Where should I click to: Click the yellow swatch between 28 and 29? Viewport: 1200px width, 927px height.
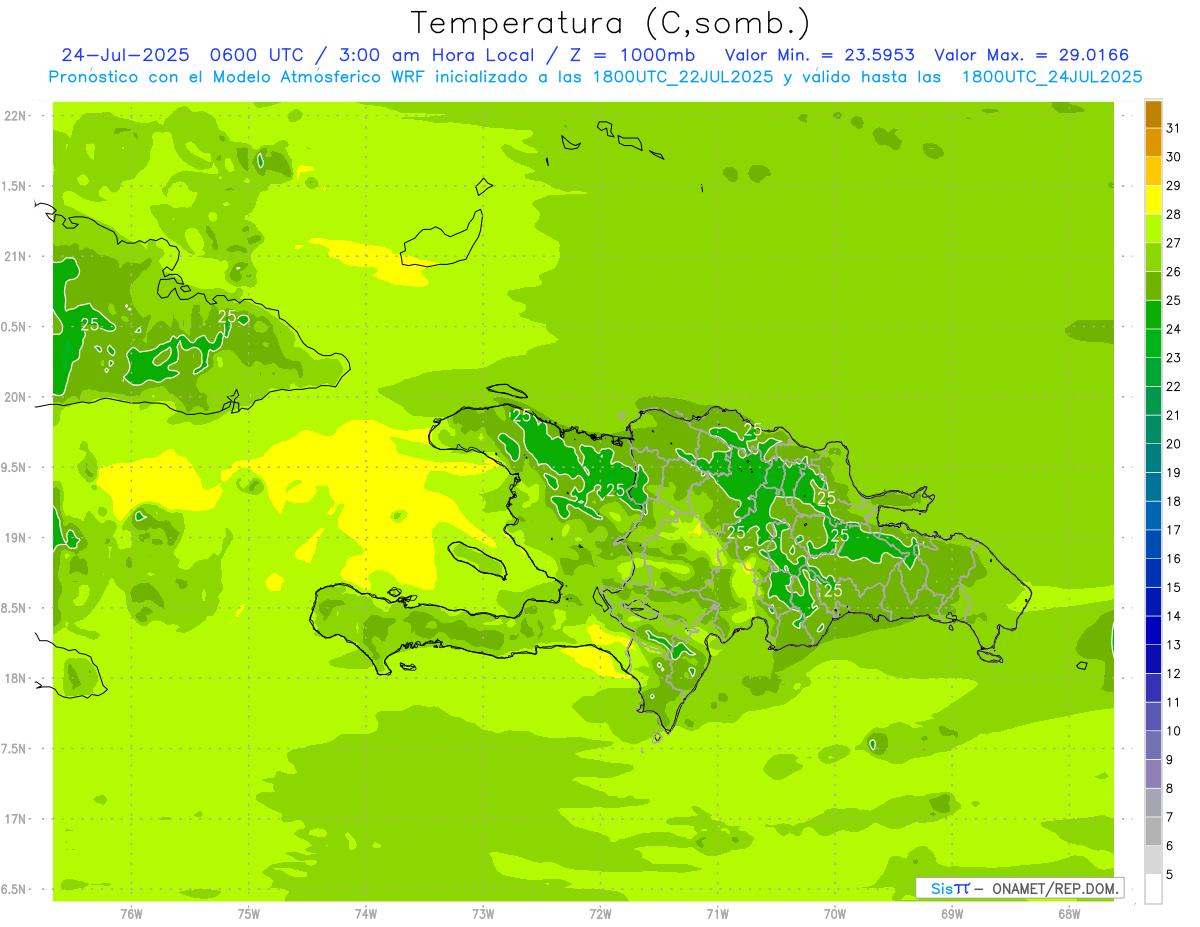(x=1153, y=200)
